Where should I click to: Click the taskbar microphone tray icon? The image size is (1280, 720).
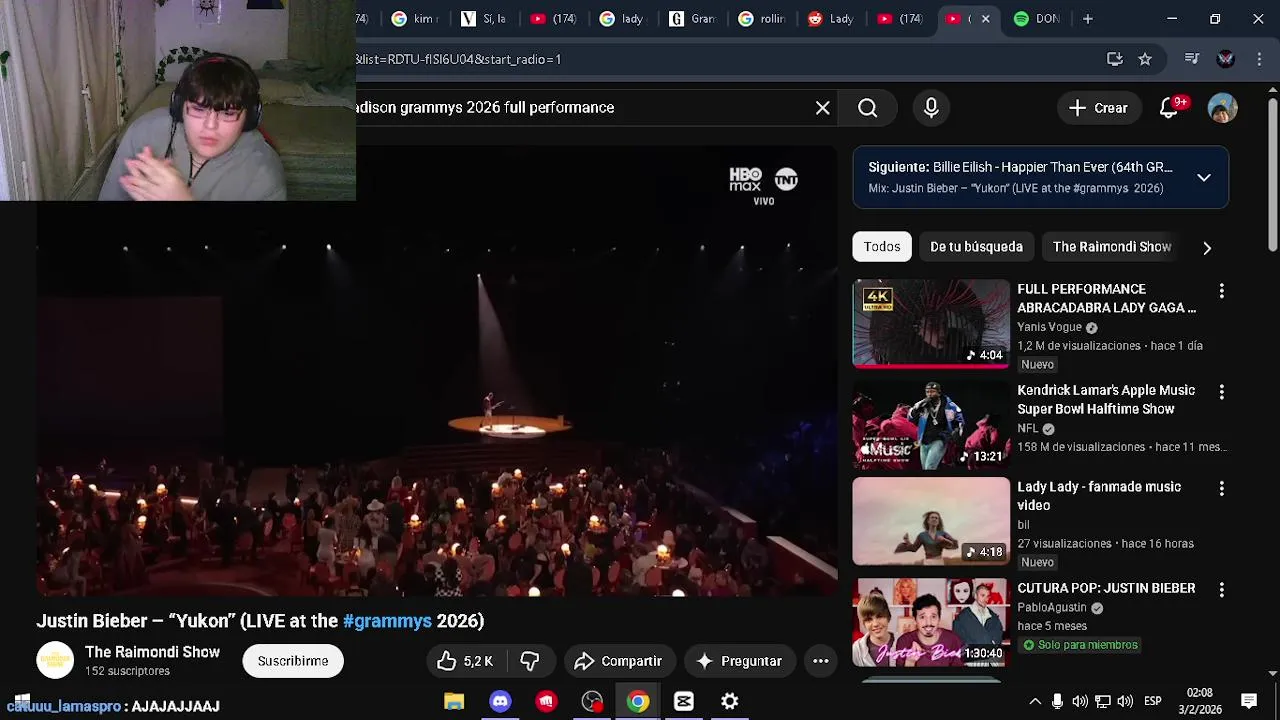(1057, 702)
